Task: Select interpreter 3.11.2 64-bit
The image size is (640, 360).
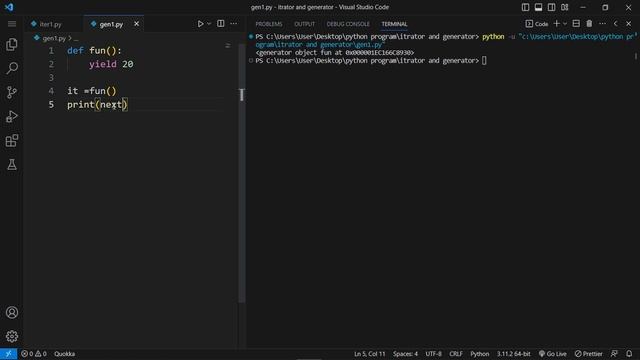Action: tap(513, 354)
